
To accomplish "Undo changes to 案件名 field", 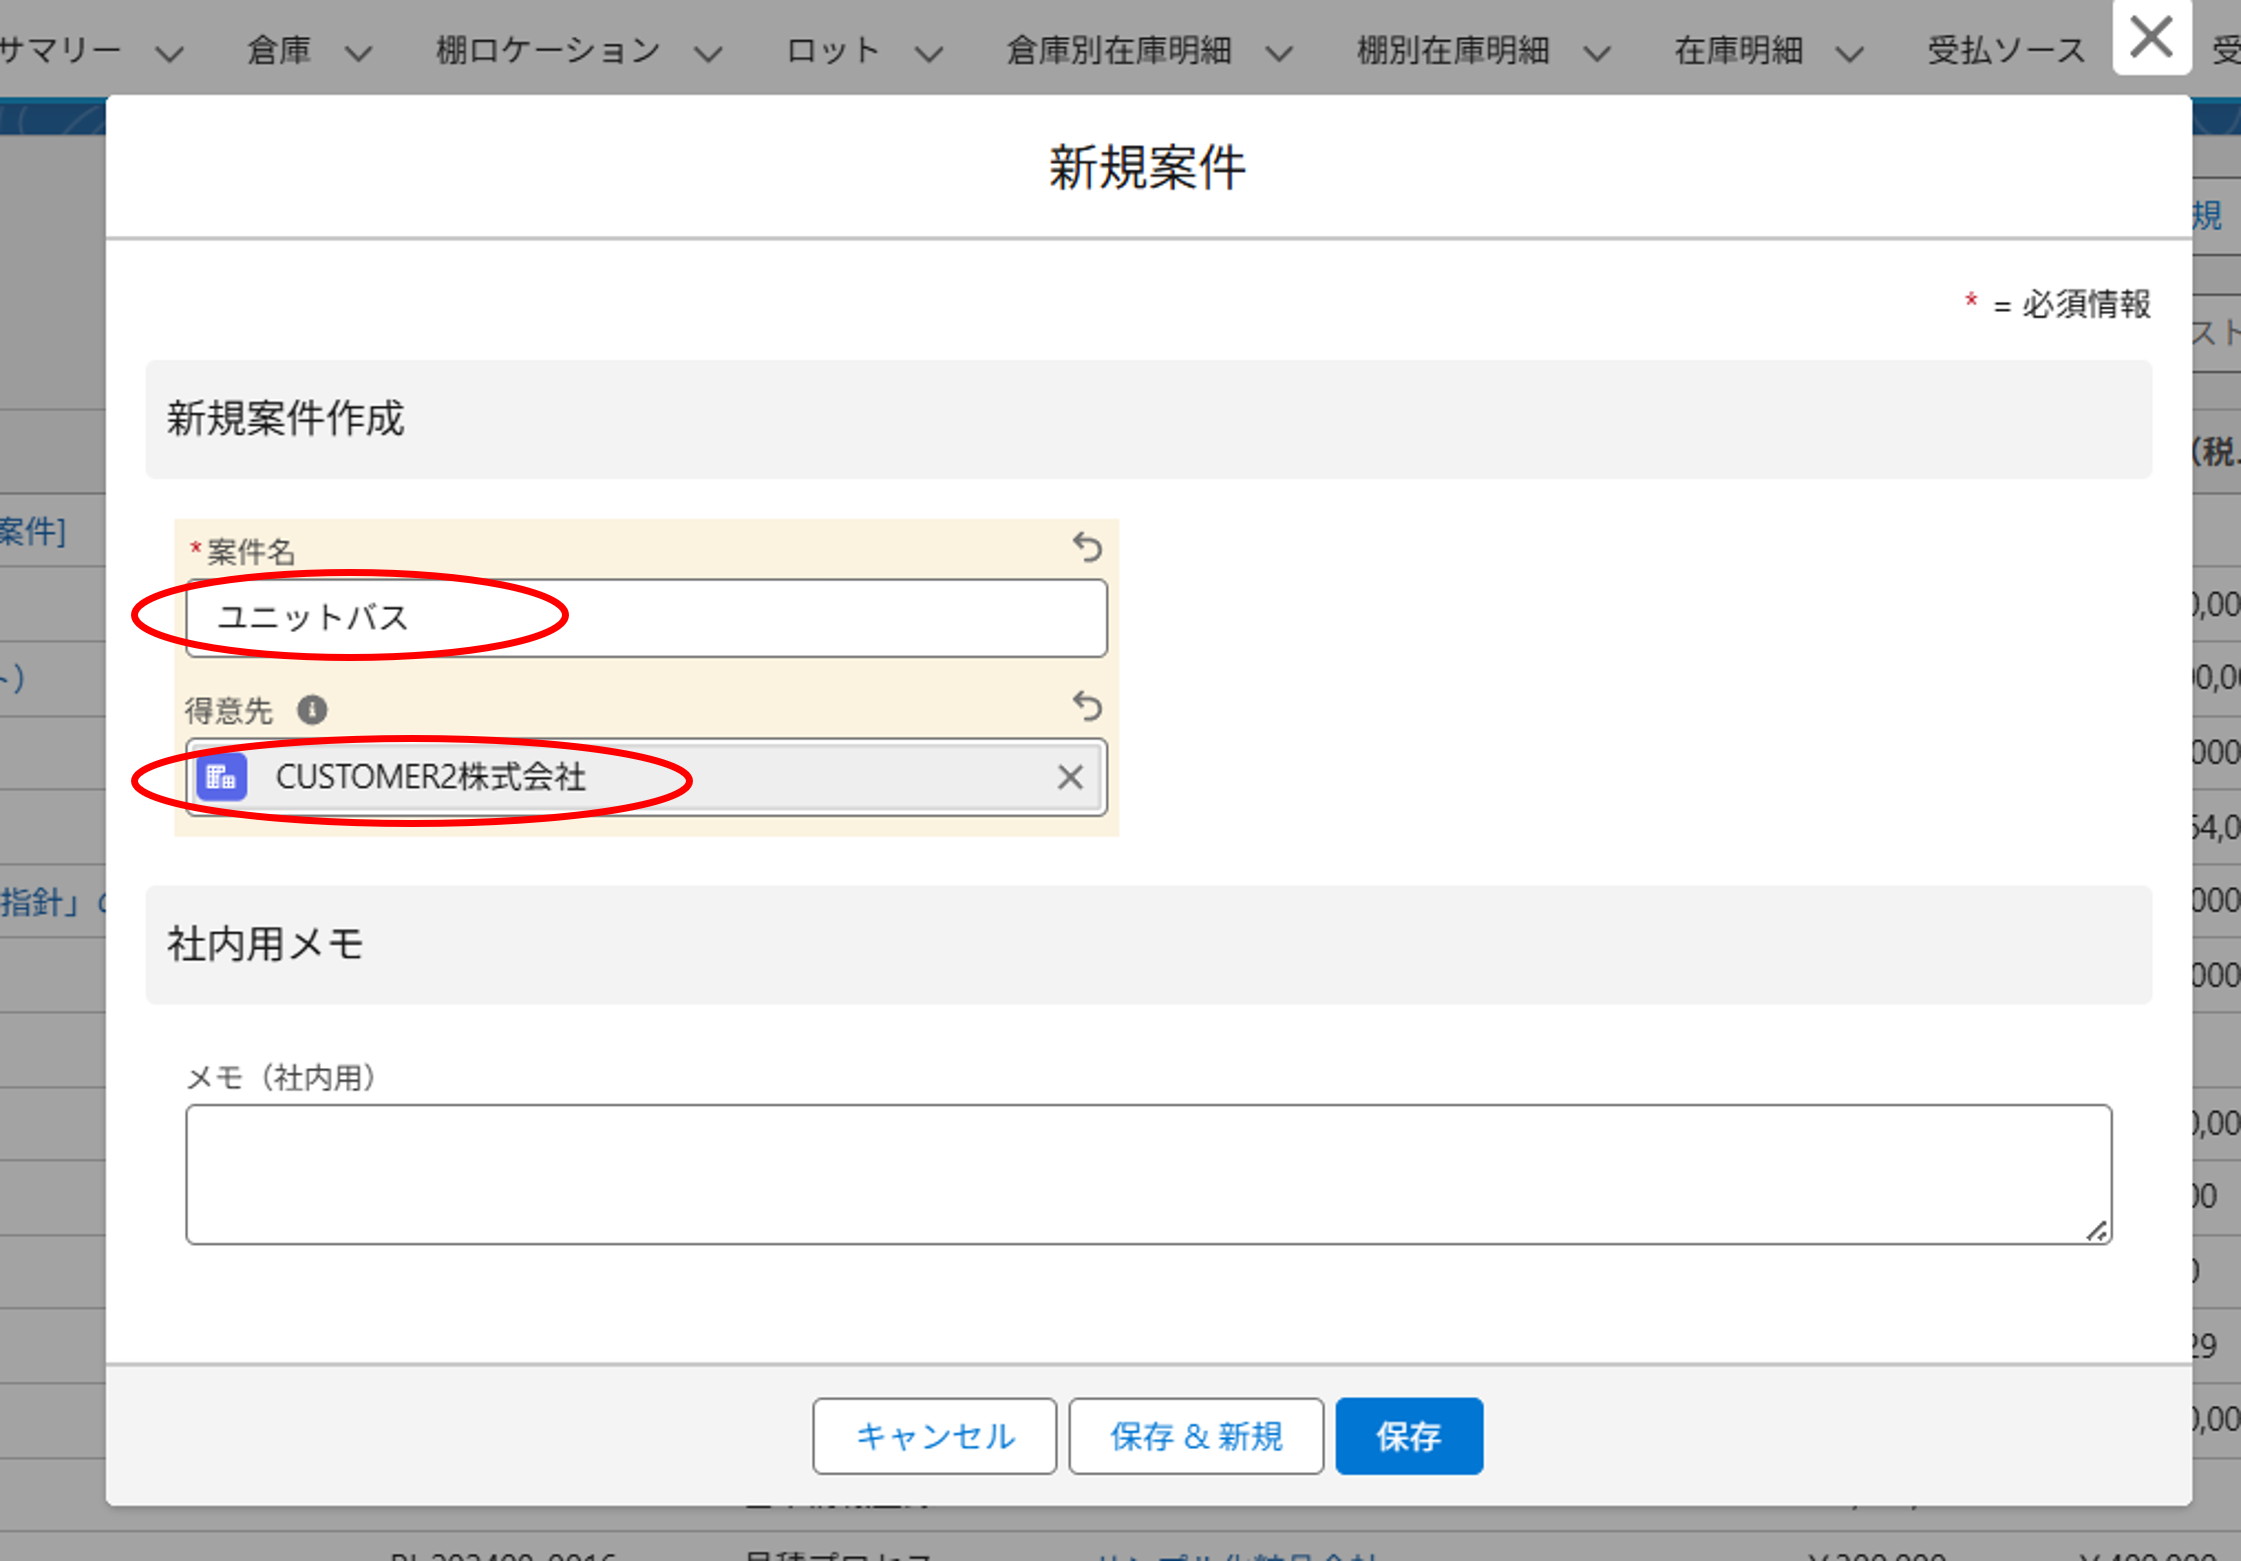I will [1087, 548].
